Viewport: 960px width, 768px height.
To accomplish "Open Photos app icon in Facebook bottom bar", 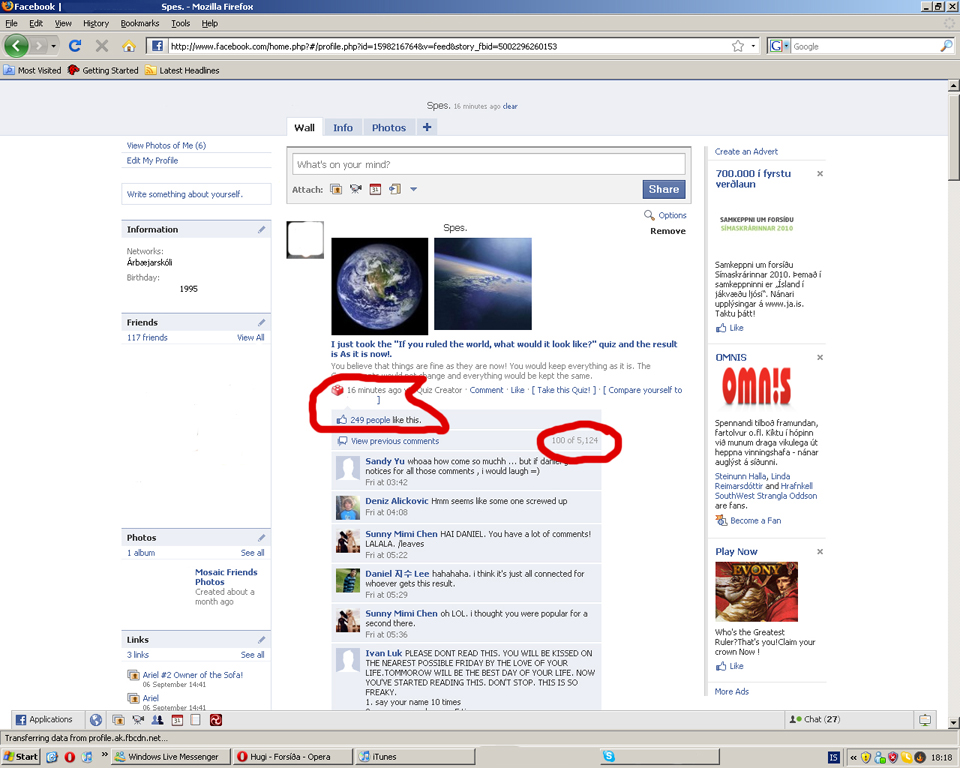I will pyautogui.click(x=118, y=720).
